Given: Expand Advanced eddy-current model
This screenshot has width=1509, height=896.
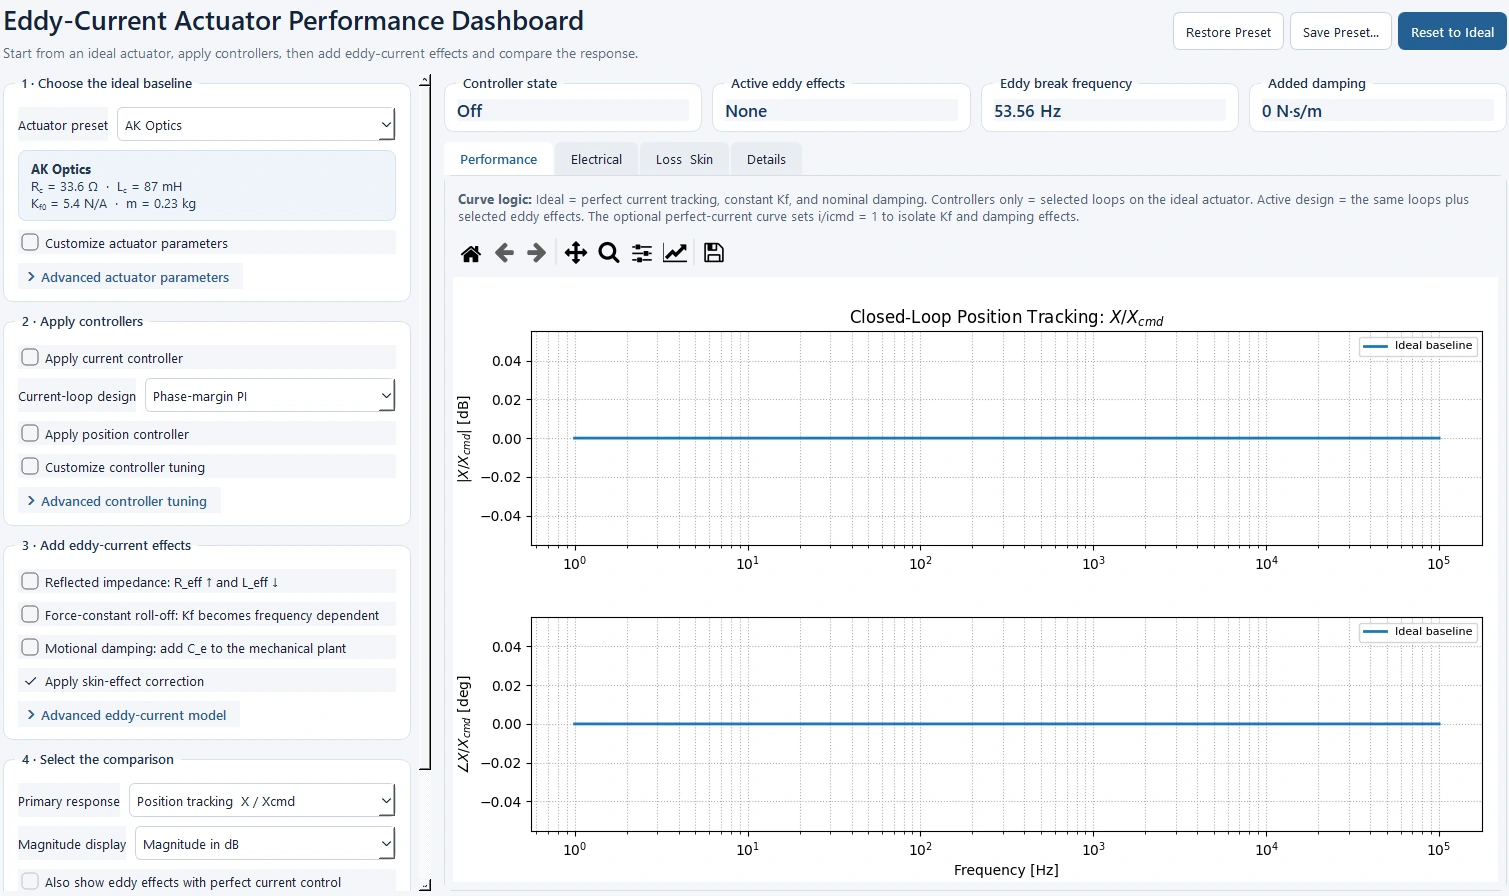Looking at the screenshot, I should 129,715.
